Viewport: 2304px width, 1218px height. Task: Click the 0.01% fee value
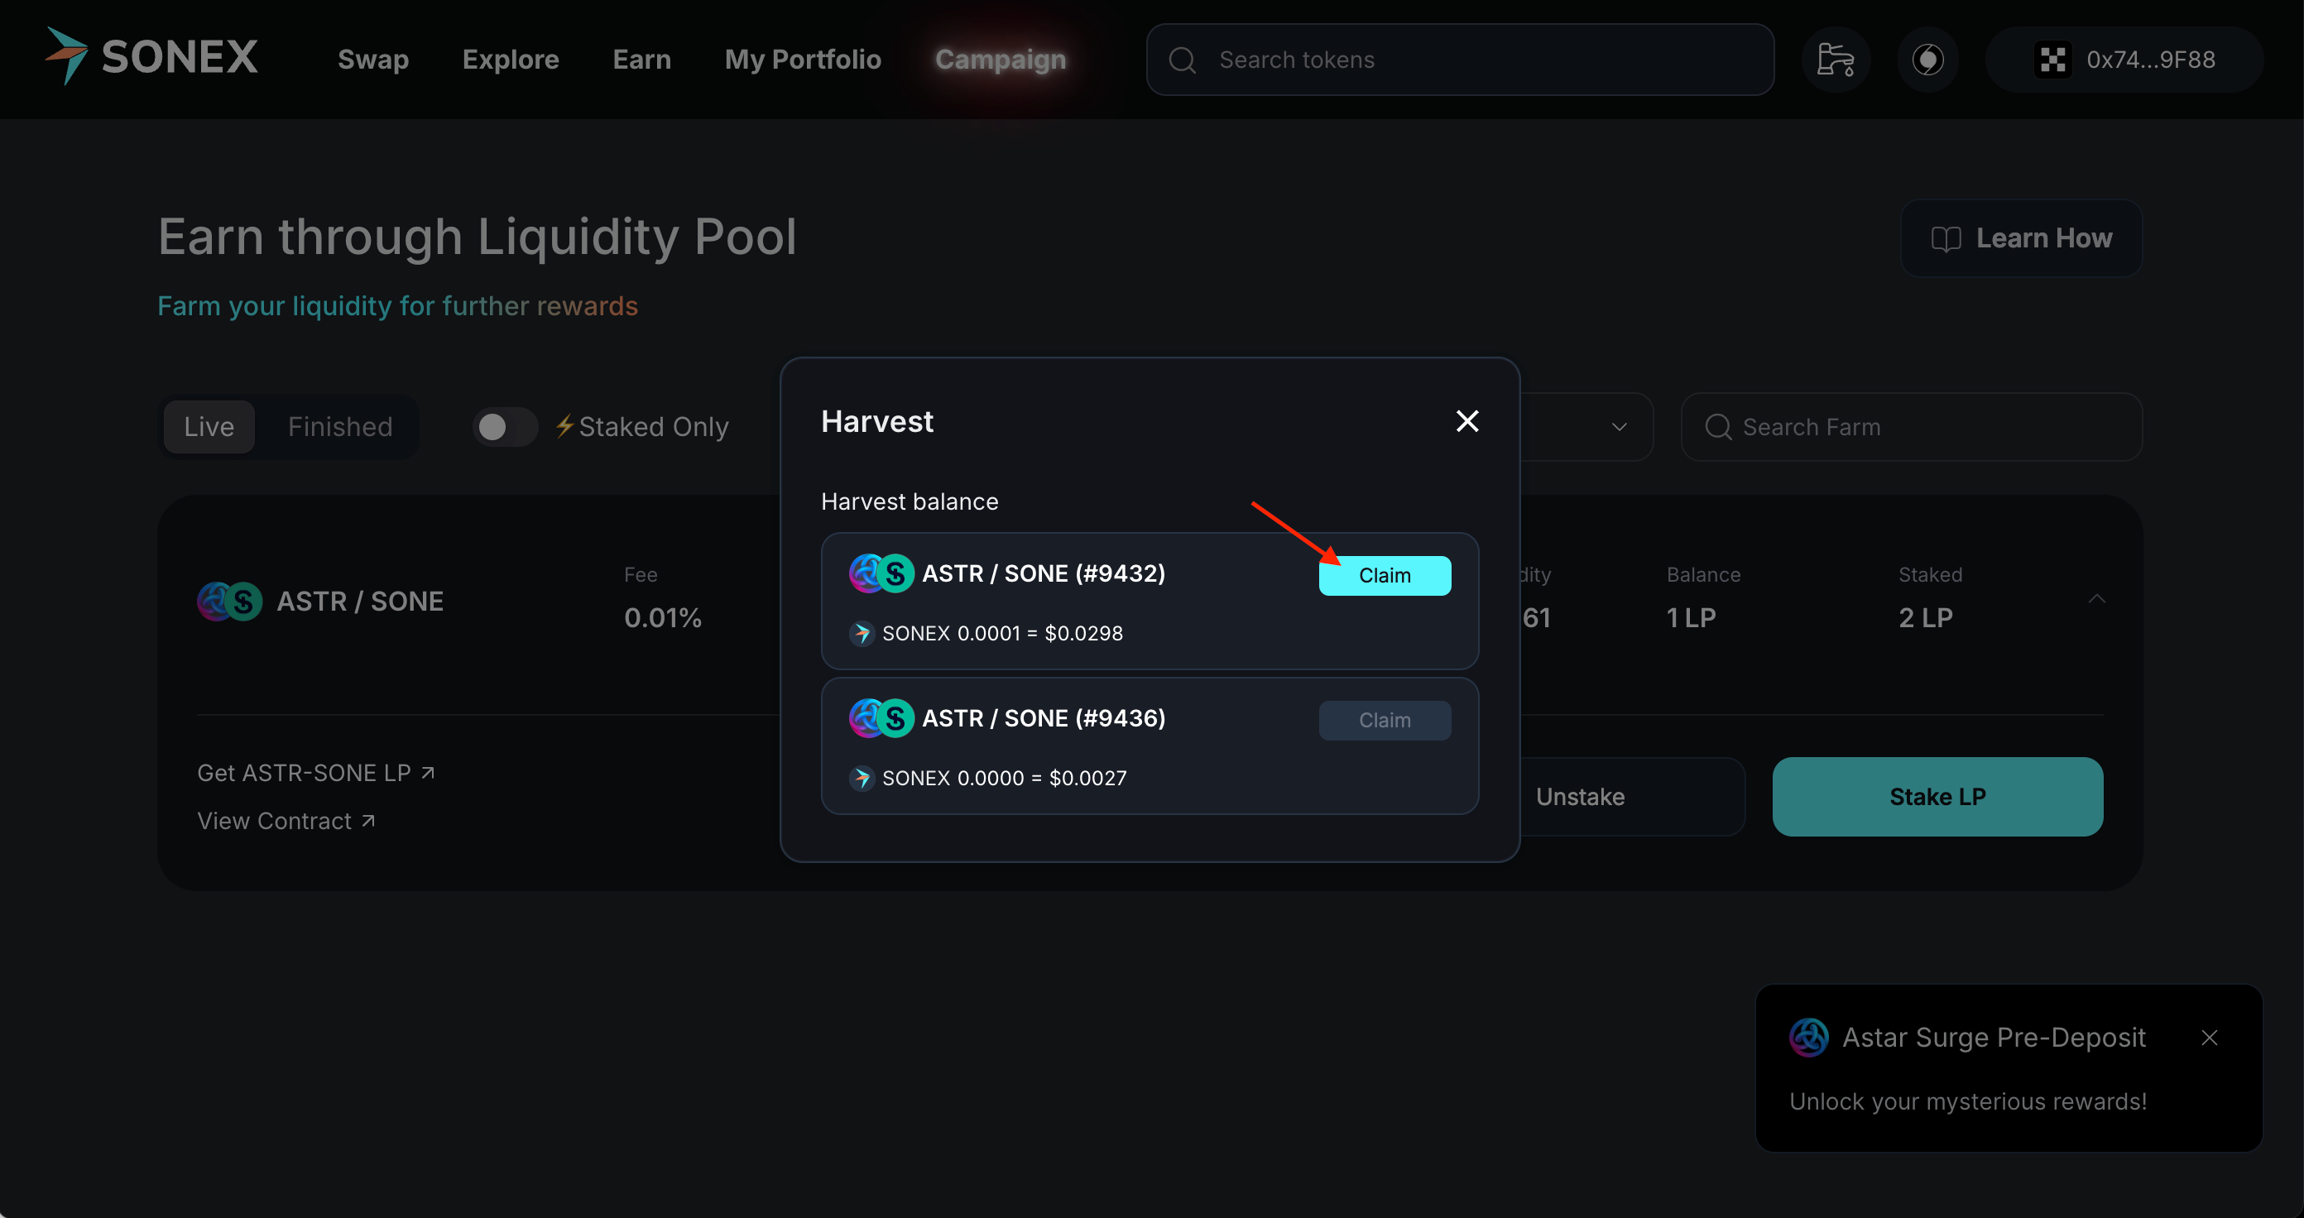click(663, 618)
